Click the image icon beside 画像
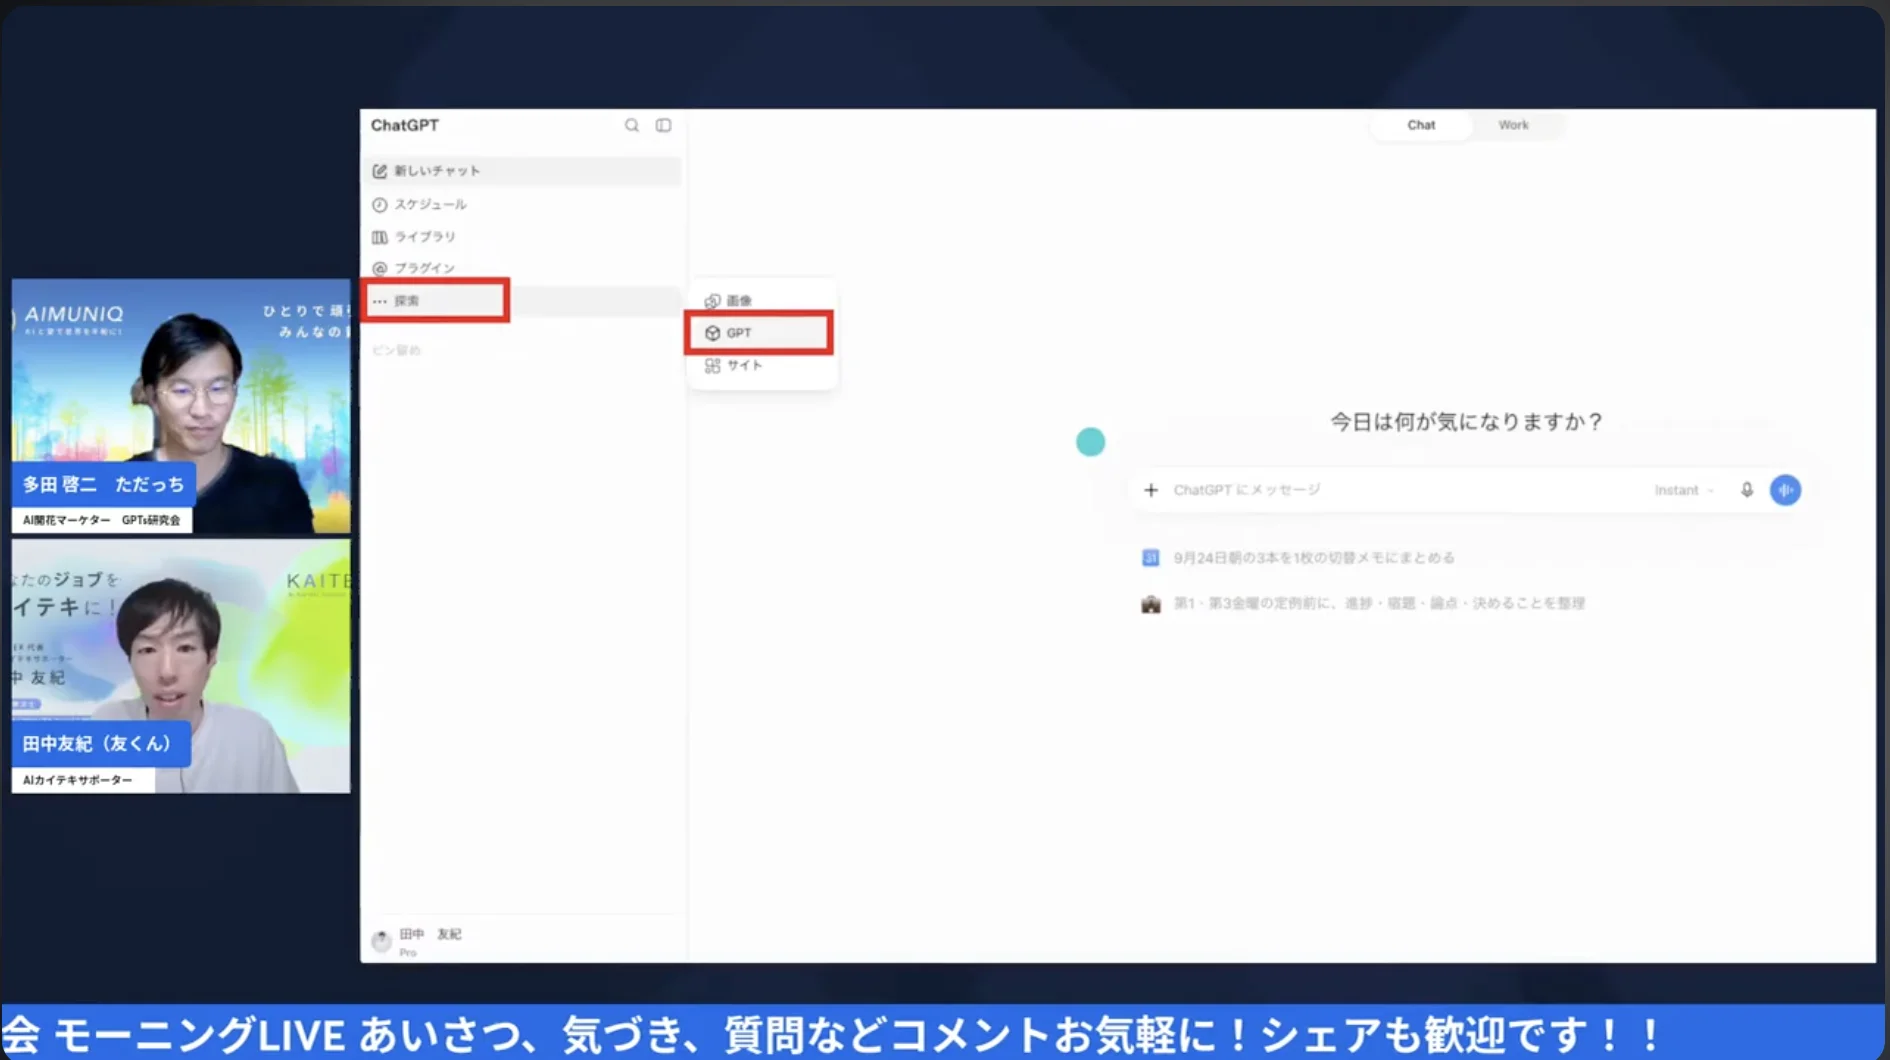Image resolution: width=1890 pixels, height=1060 pixels. point(712,301)
